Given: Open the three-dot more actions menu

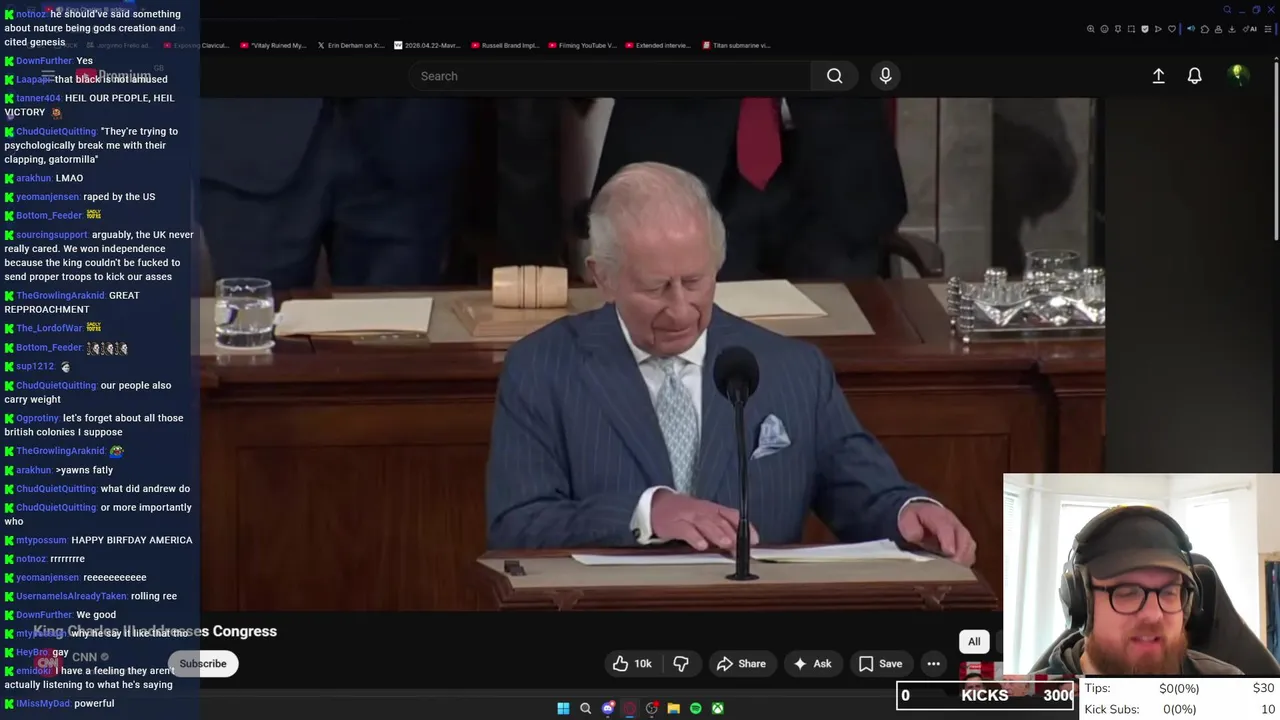Looking at the screenshot, I should (x=933, y=664).
